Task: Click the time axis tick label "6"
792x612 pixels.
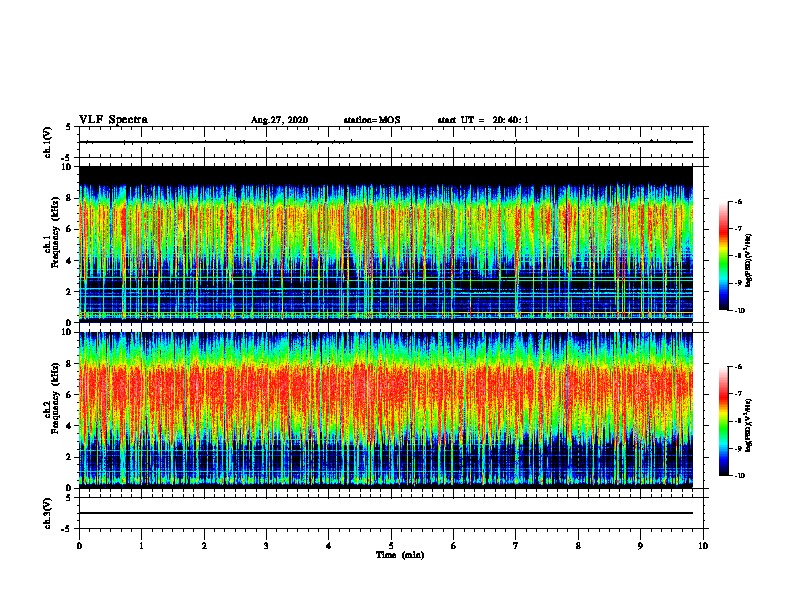Action: click(454, 546)
